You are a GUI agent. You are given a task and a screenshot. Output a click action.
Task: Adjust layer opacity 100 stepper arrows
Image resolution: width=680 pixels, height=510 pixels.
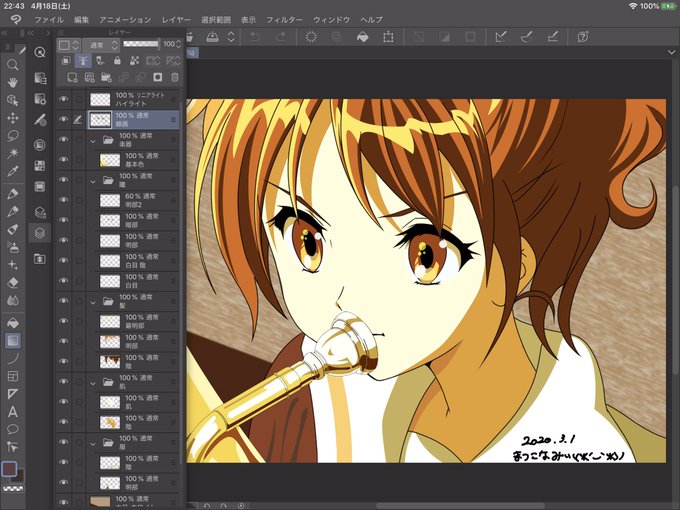[x=178, y=44]
